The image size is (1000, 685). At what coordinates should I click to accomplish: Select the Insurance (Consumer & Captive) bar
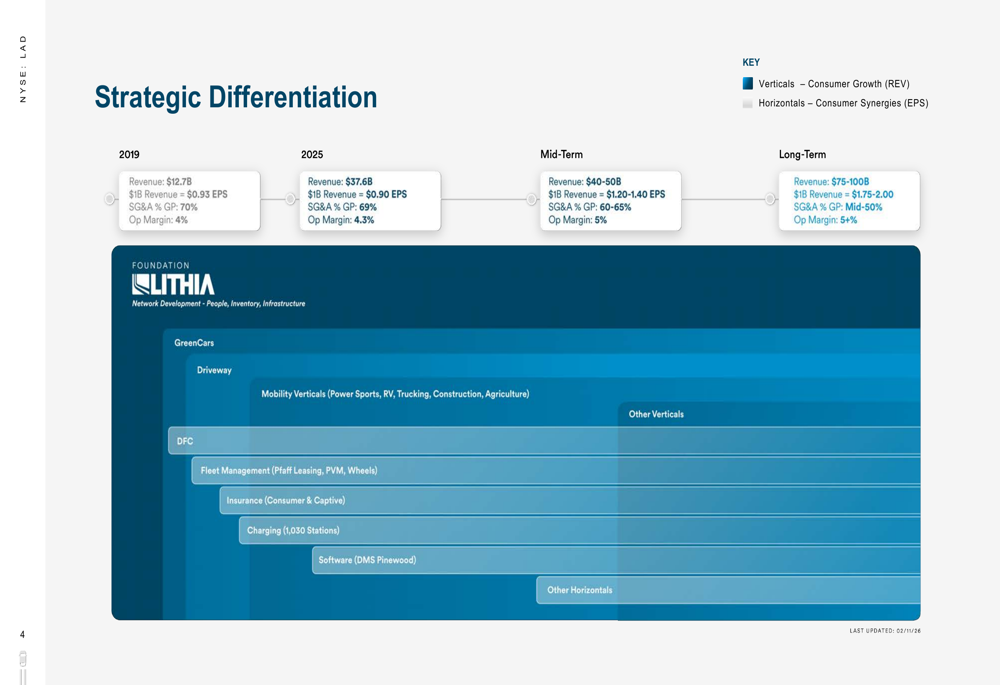[570, 501]
